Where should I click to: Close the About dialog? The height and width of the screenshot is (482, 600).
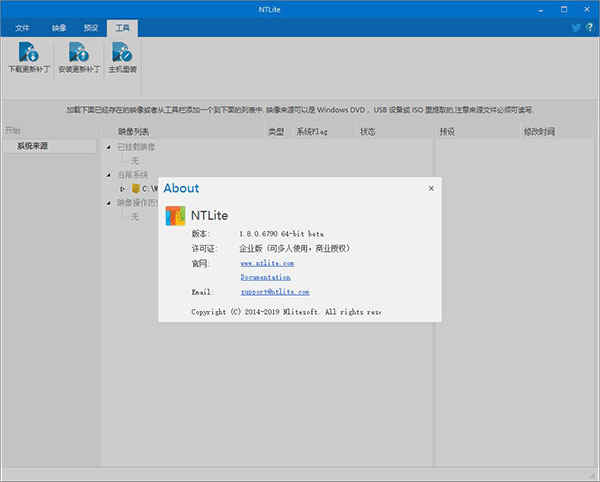click(x=431, y=188)
